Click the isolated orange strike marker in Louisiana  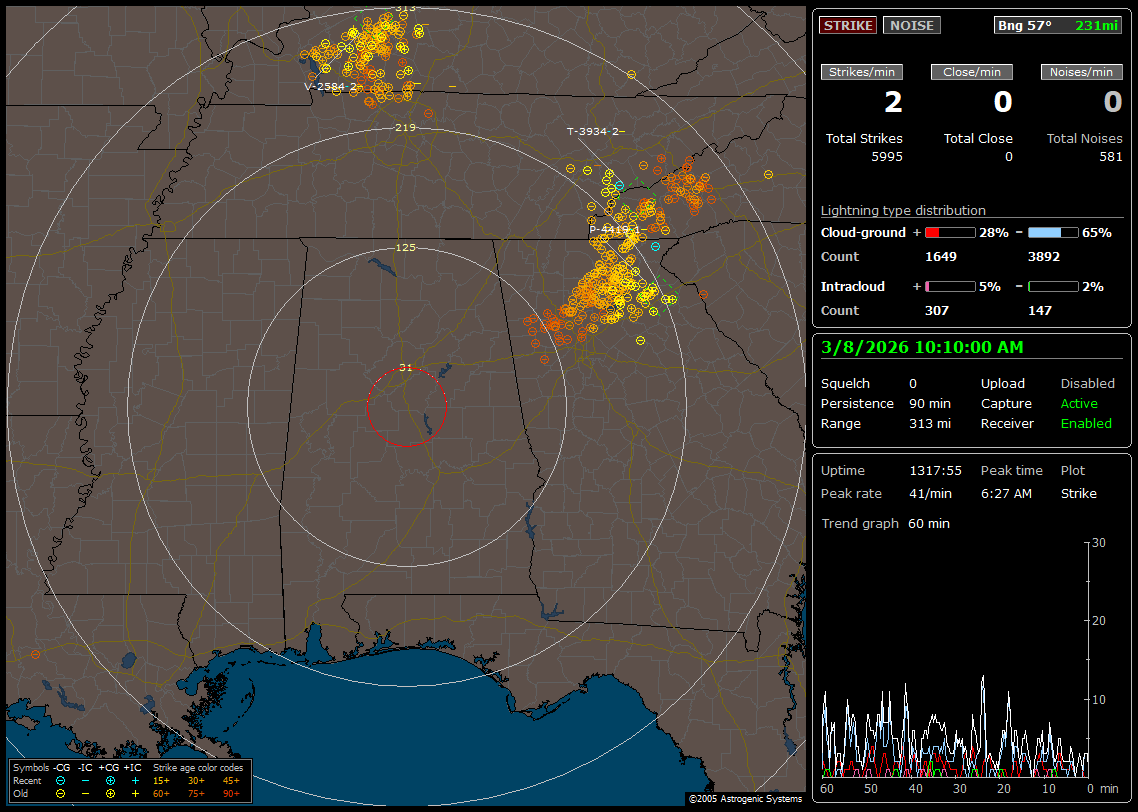tap(35, 655)
